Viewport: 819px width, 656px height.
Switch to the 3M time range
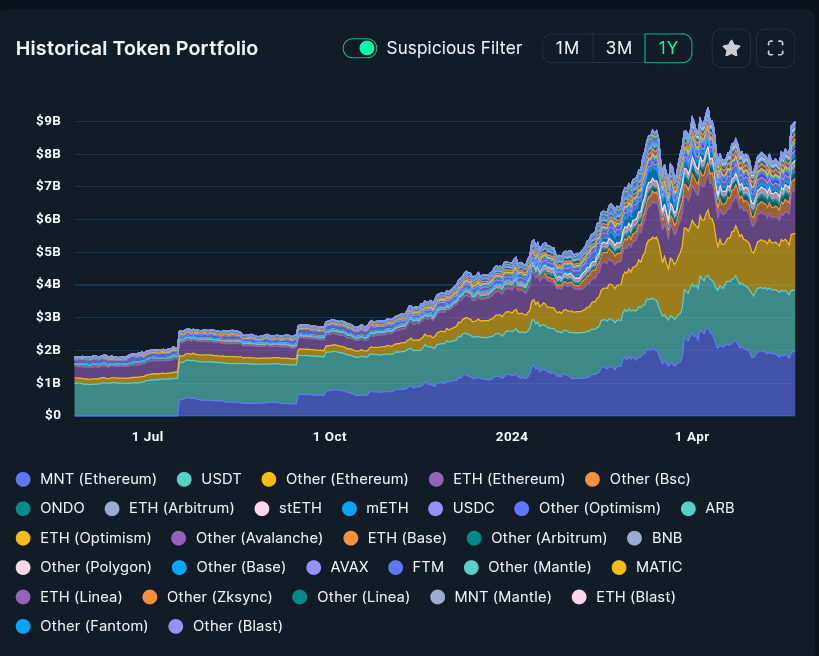click(618, 48)
